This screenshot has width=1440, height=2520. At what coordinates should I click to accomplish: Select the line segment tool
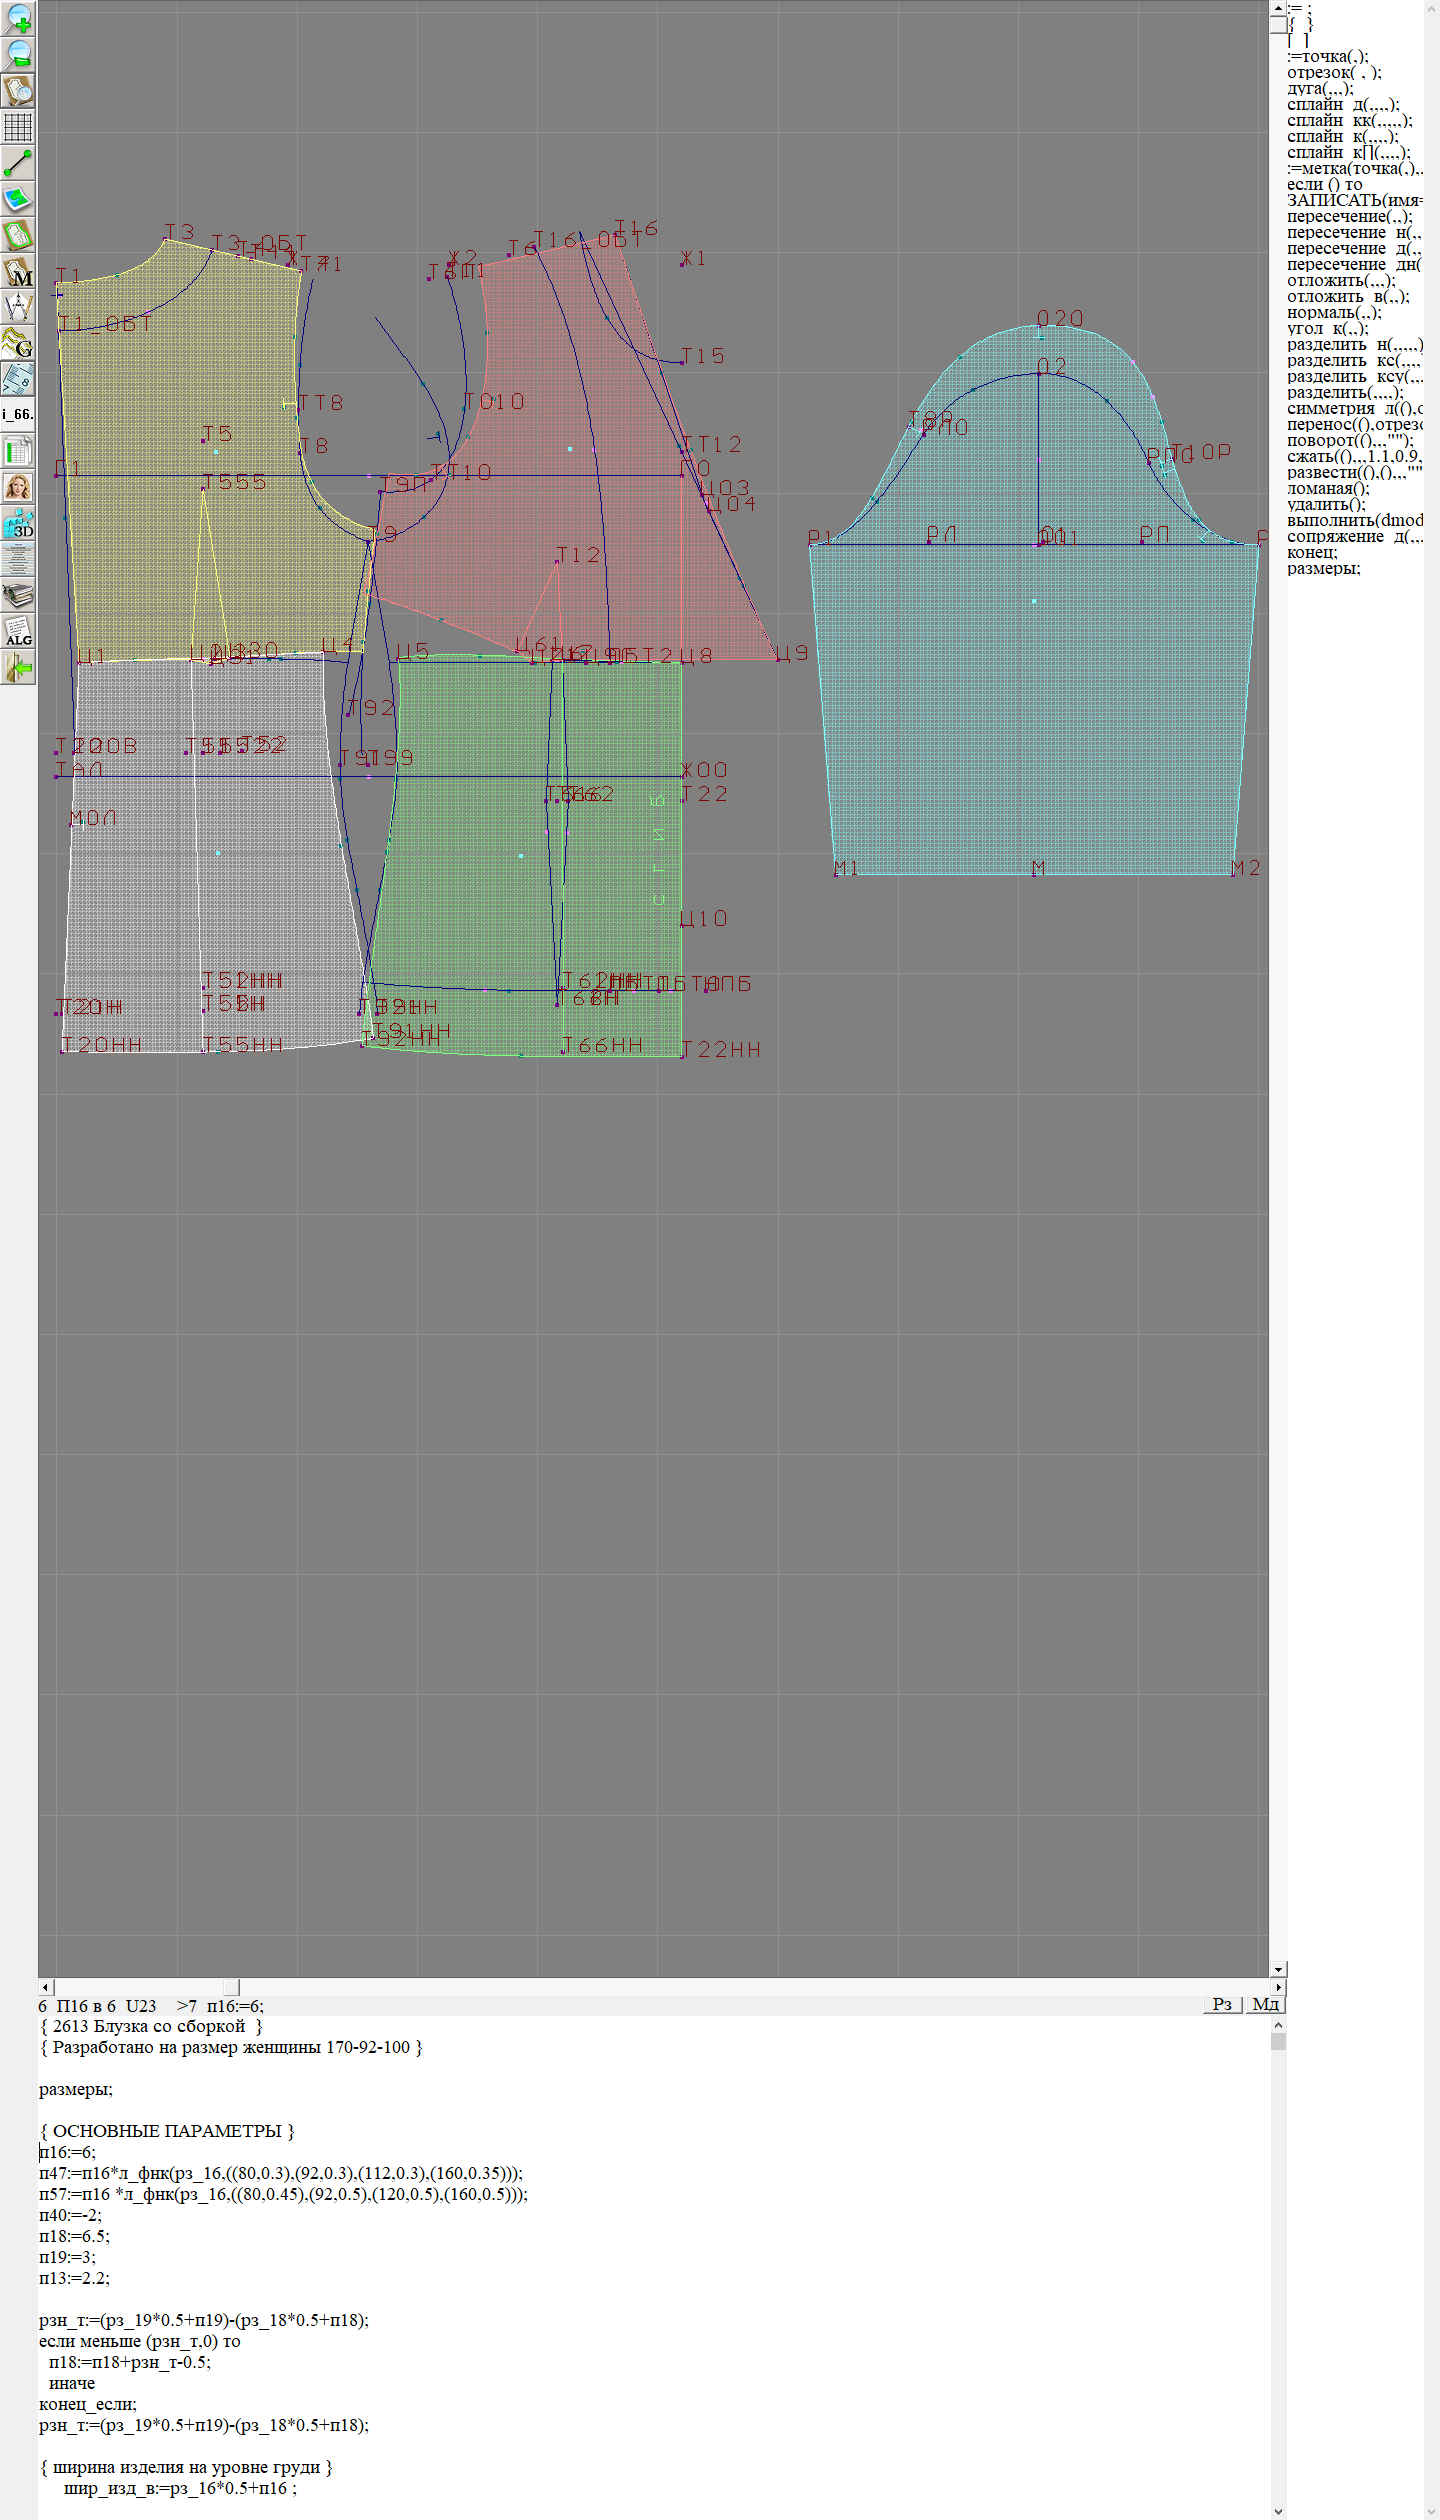[18, 163]
